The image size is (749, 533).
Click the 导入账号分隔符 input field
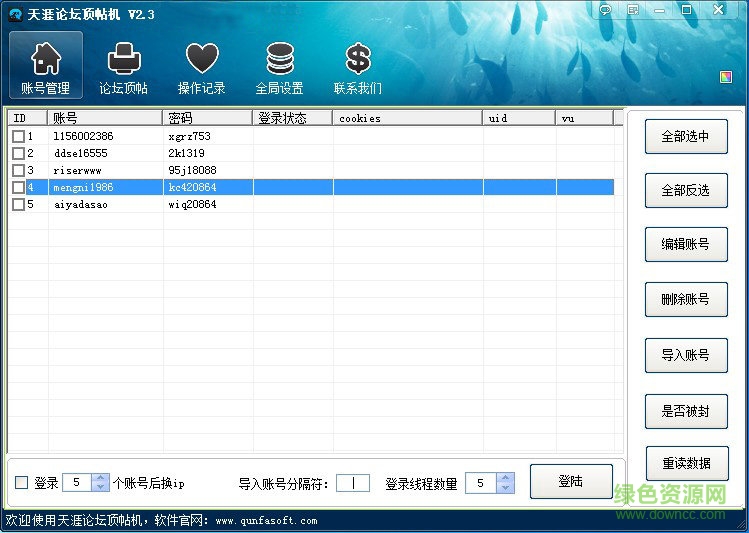coord(353,483)
